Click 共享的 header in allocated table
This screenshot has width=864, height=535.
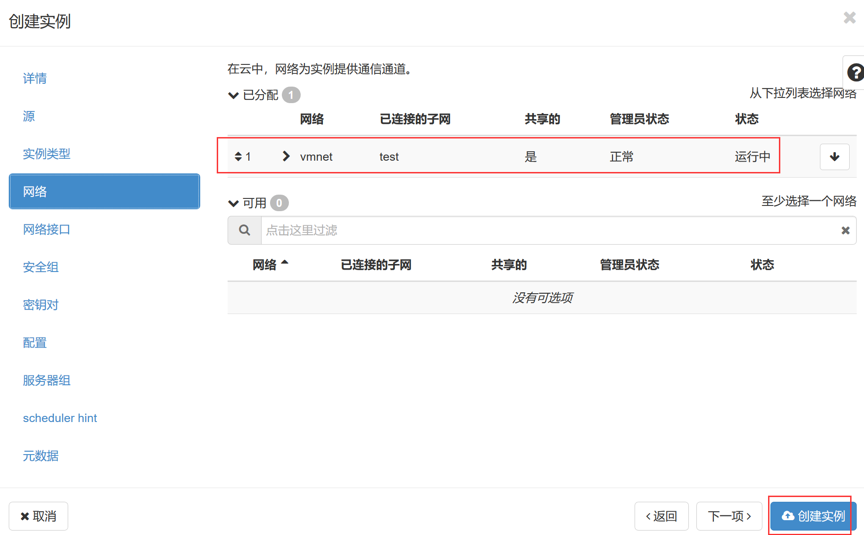(542, 119)
